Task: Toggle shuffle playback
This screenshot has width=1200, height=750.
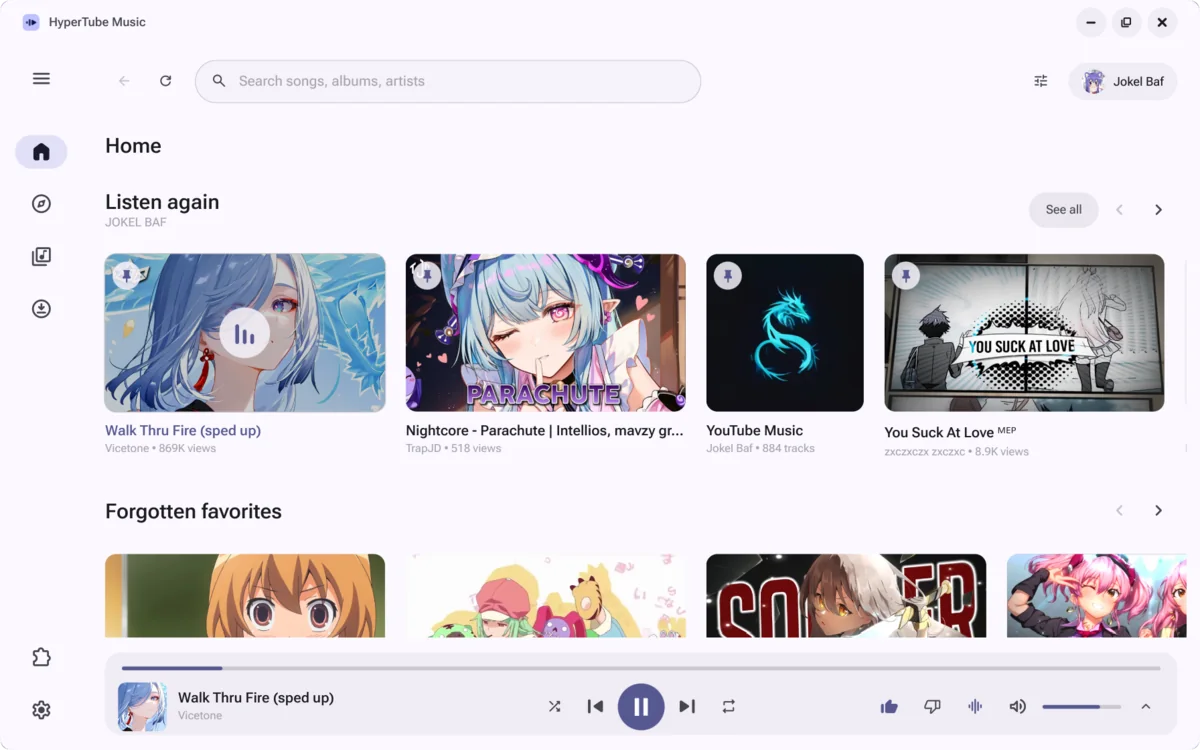Action: pos(554,707)
